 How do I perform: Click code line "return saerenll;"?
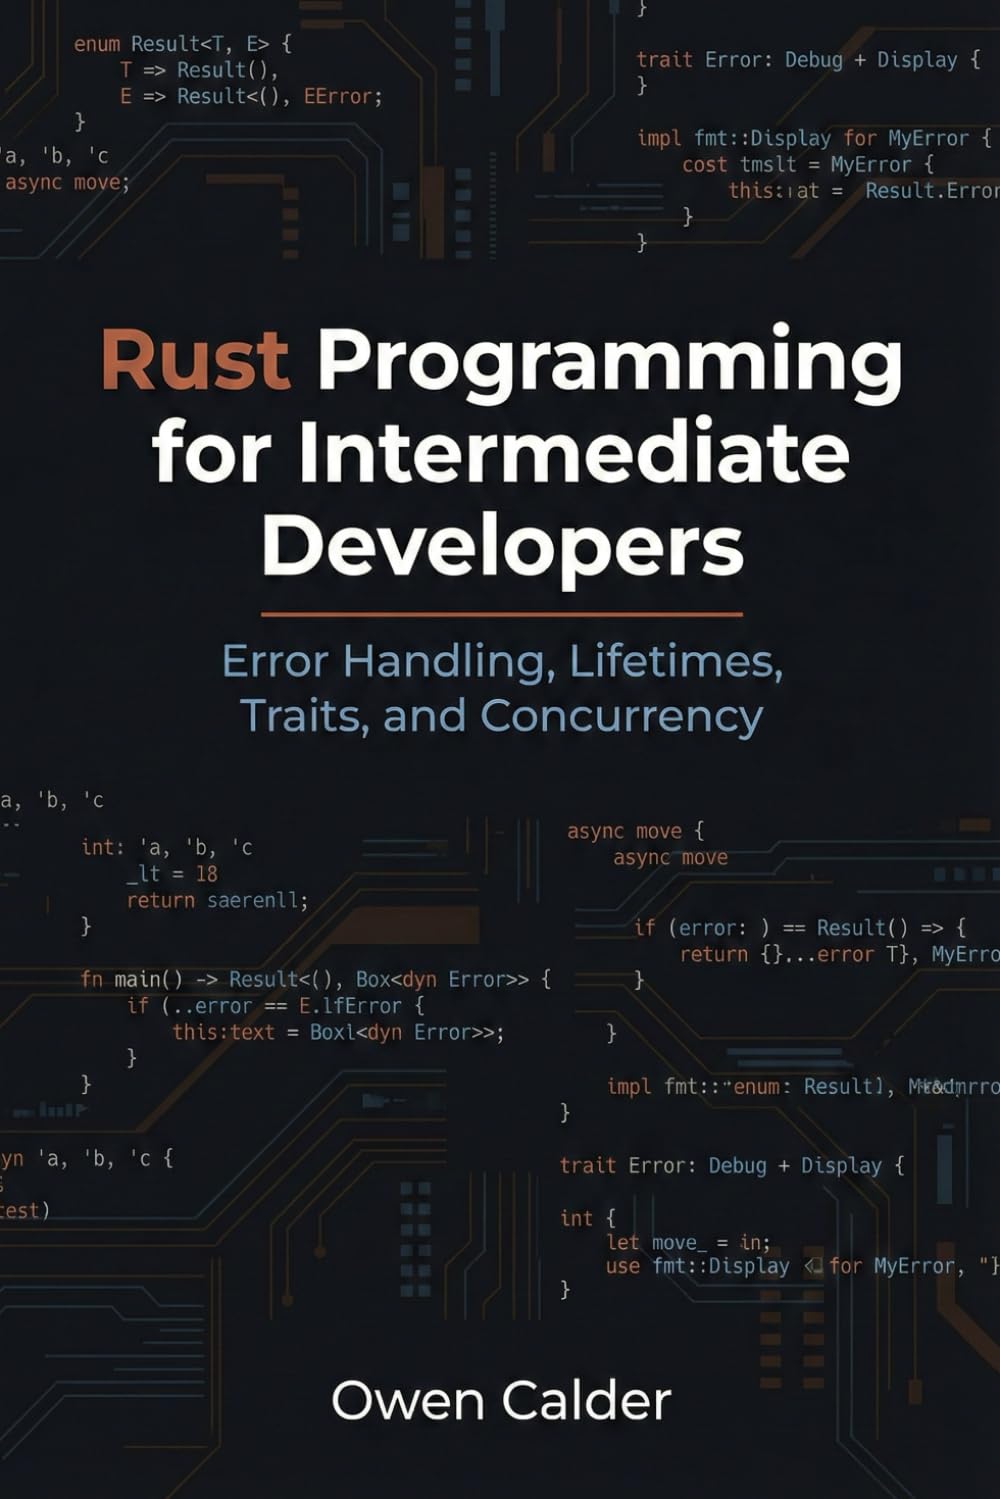[218, 900]
